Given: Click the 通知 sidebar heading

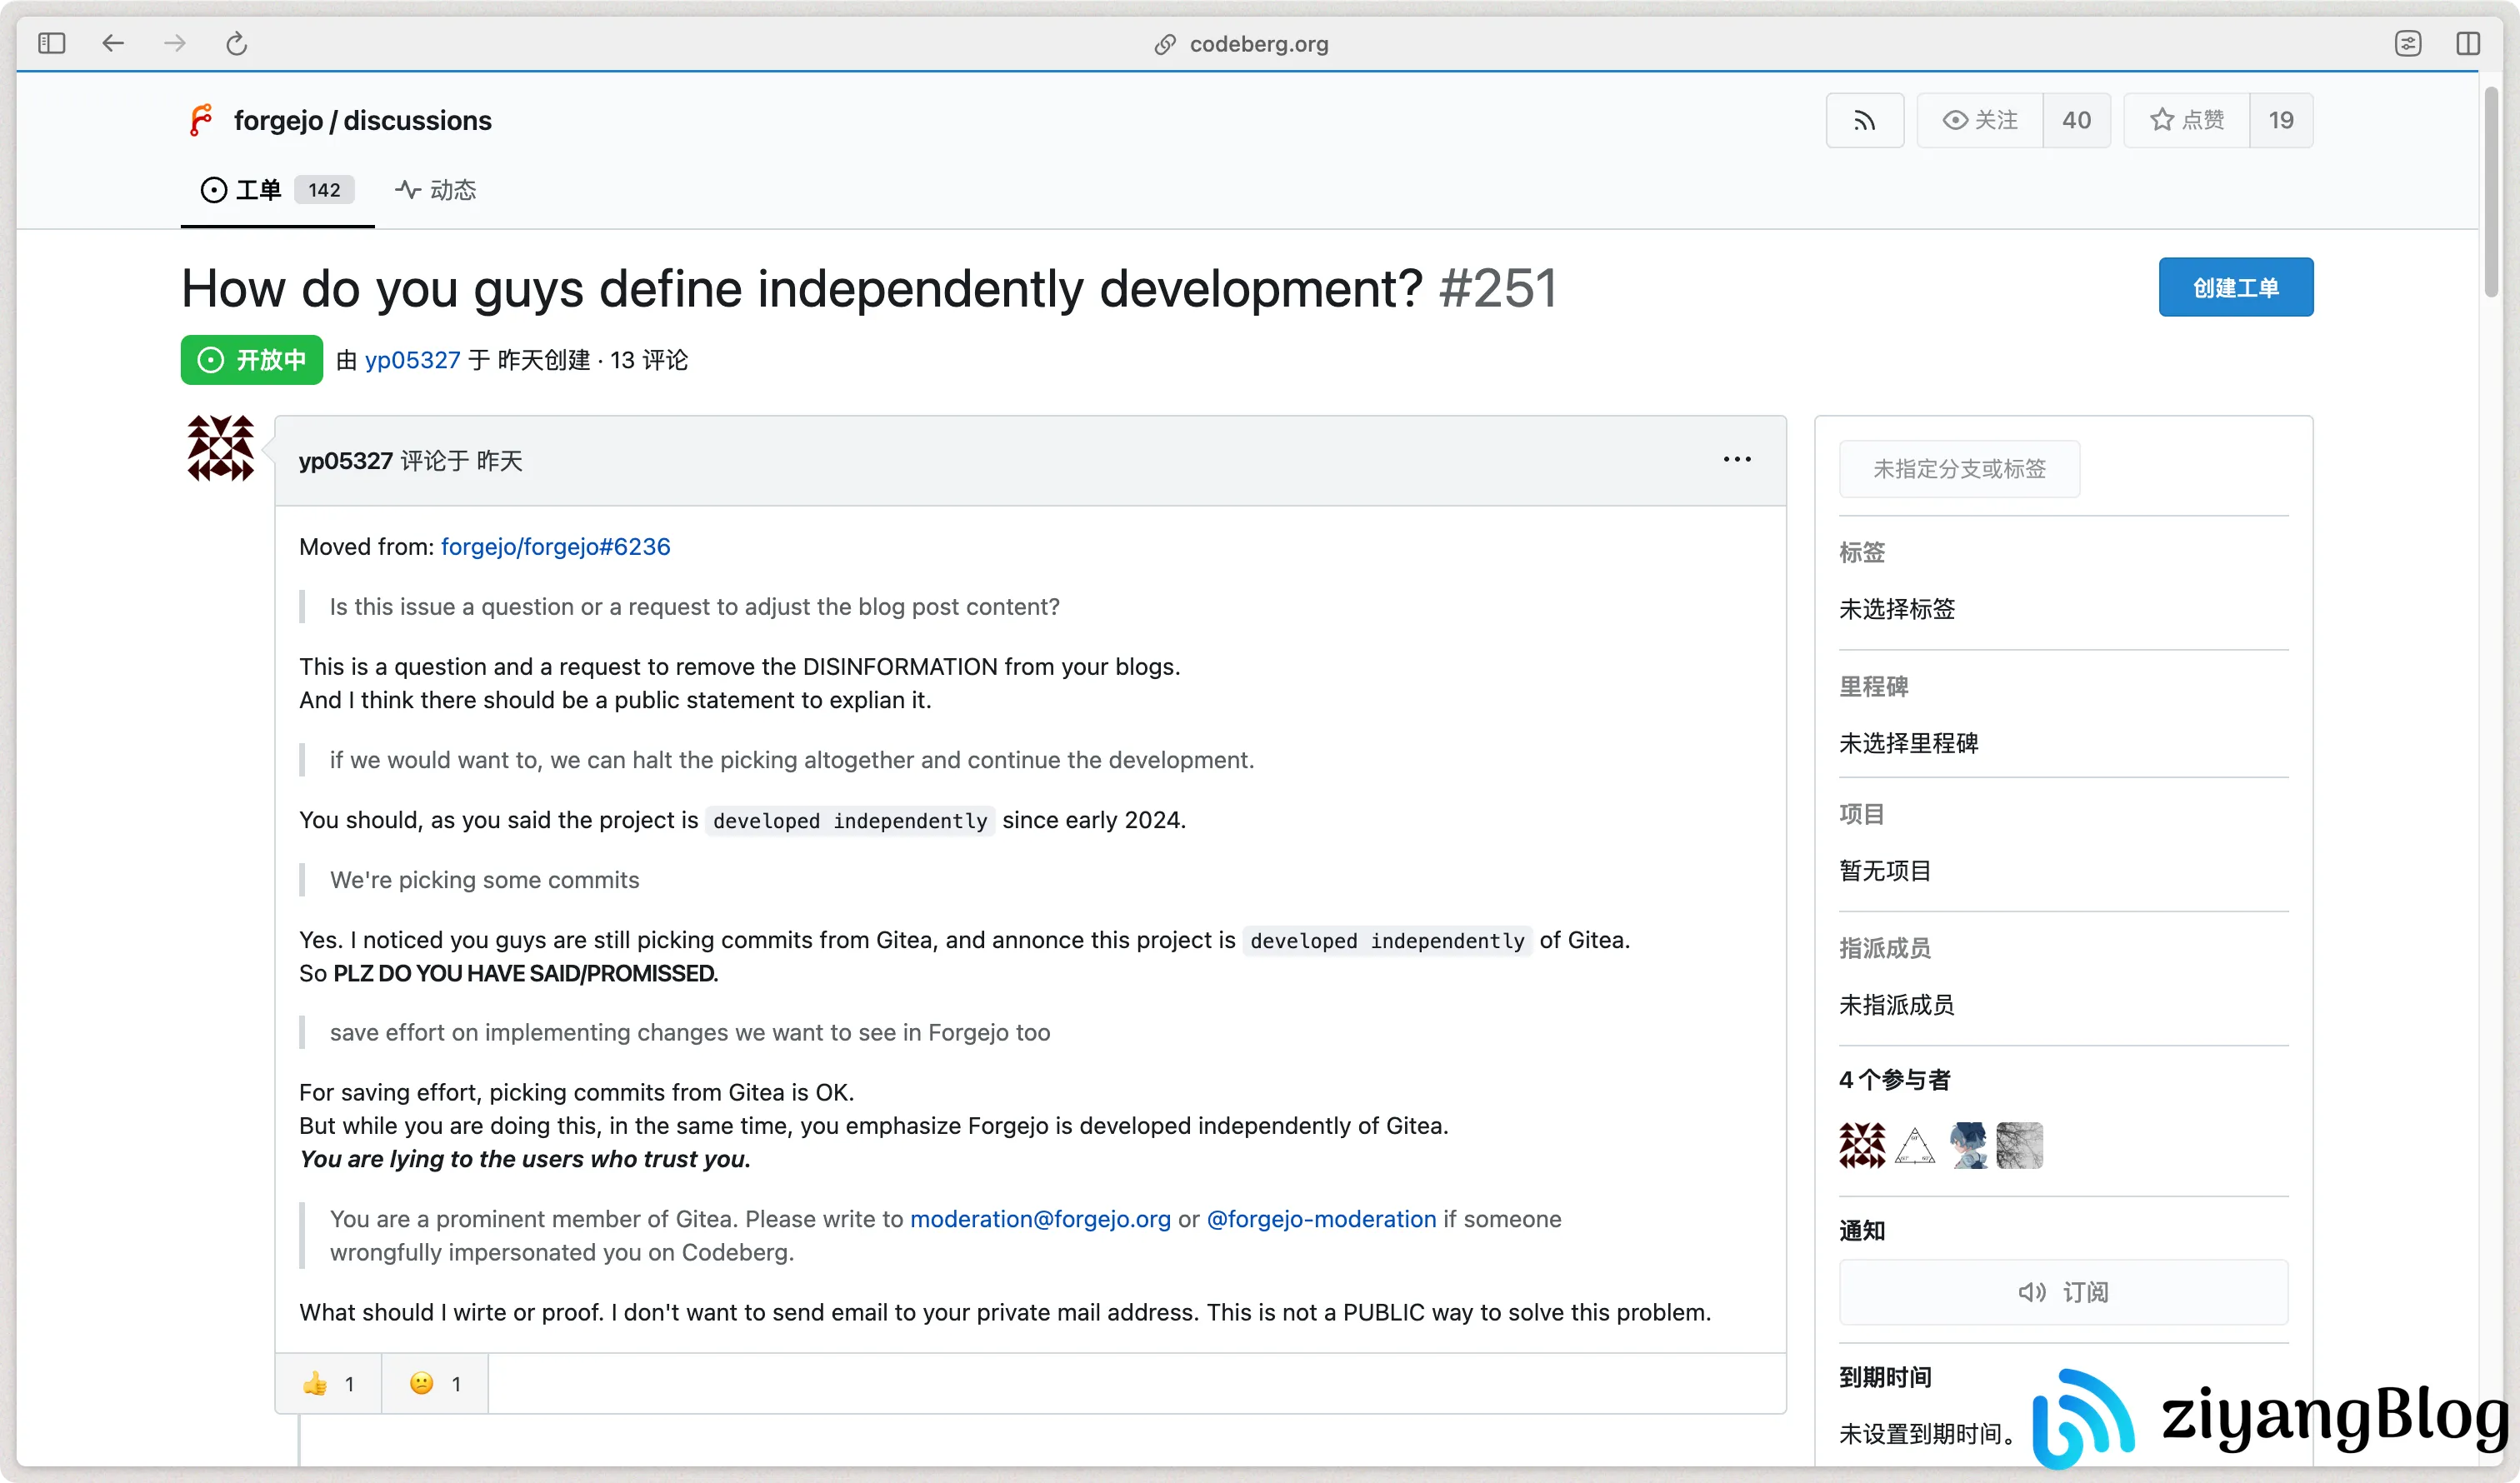Looking at the screenshot, I should pos(1861,1231).
